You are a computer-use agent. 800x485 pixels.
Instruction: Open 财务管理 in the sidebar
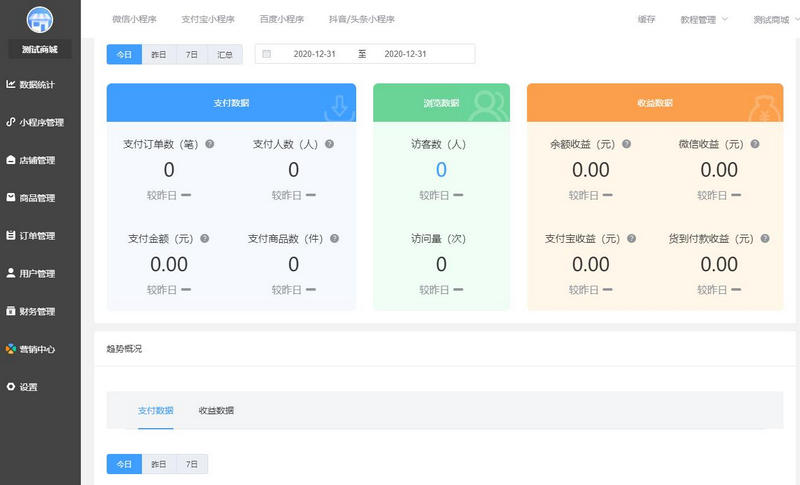[x=37, y=311]
